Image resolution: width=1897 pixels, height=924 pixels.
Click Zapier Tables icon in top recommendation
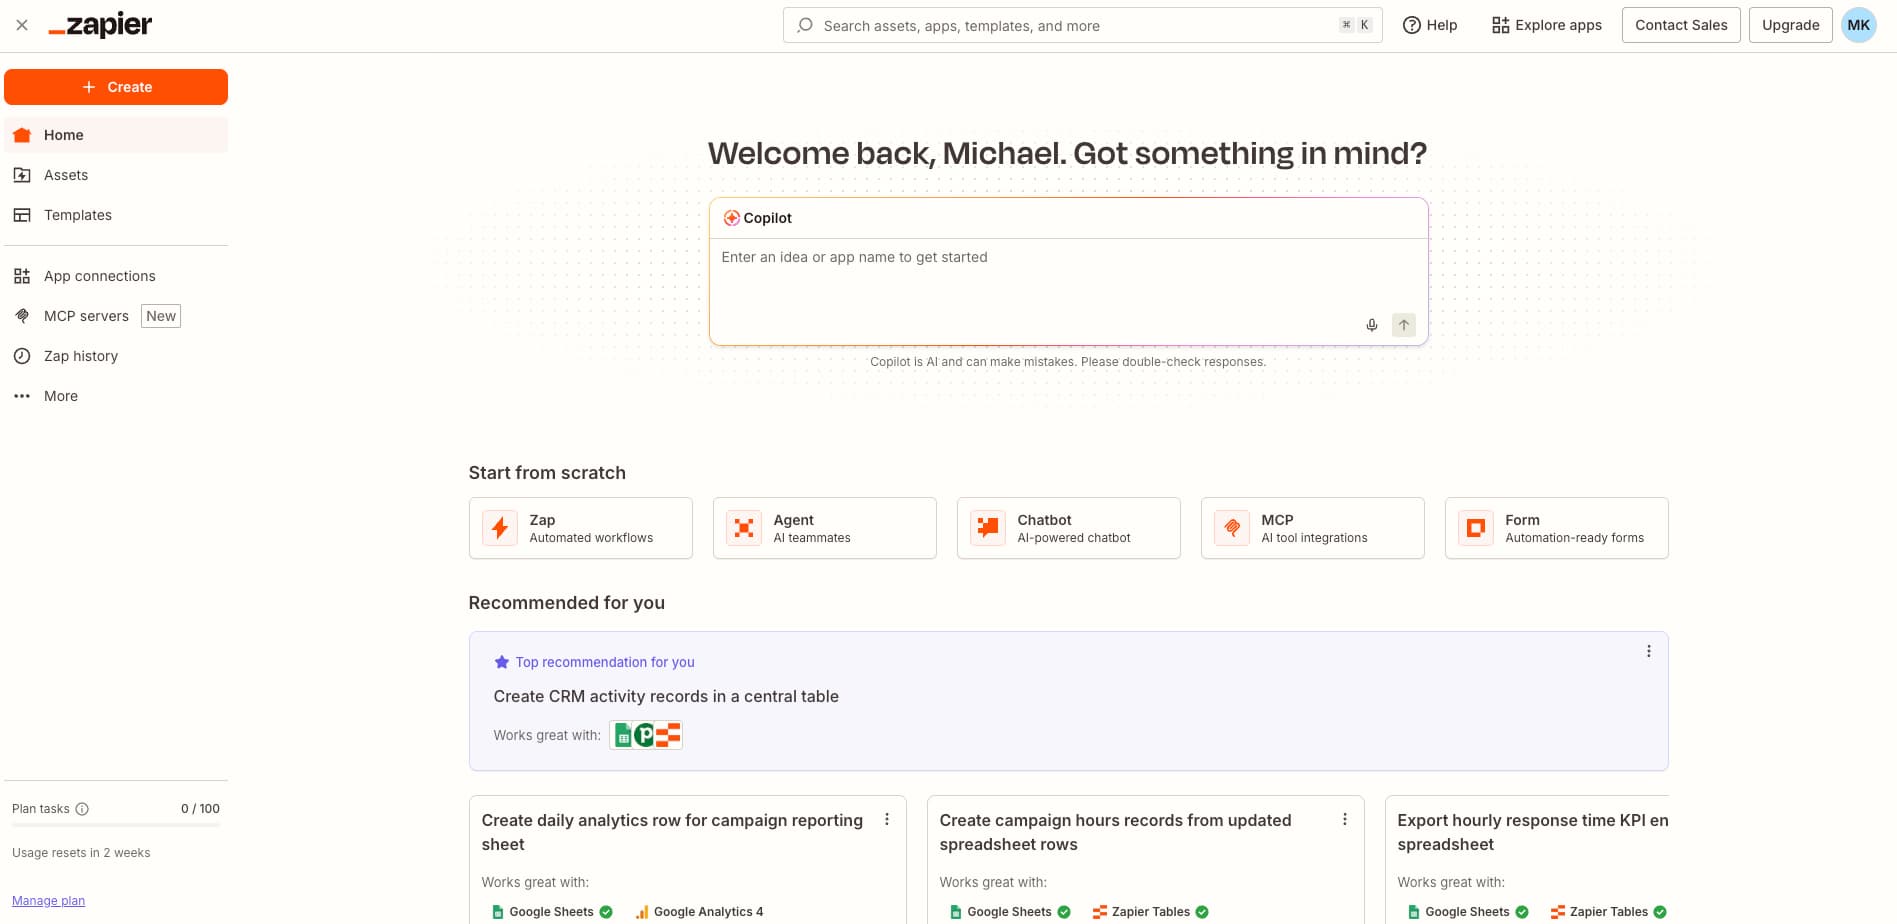coord(669,736)
